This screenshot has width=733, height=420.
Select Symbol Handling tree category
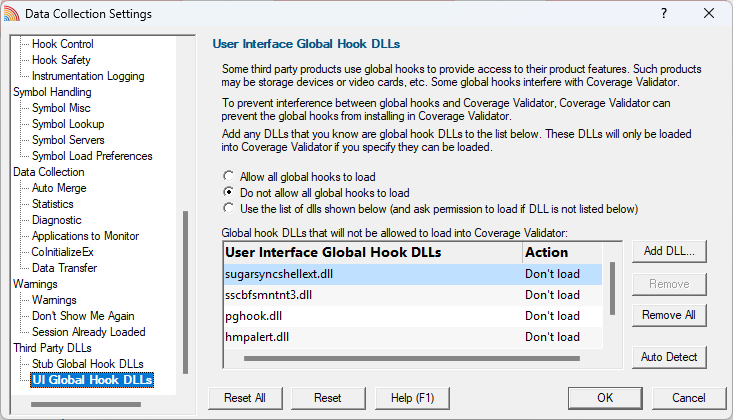(x=52, y=92)
